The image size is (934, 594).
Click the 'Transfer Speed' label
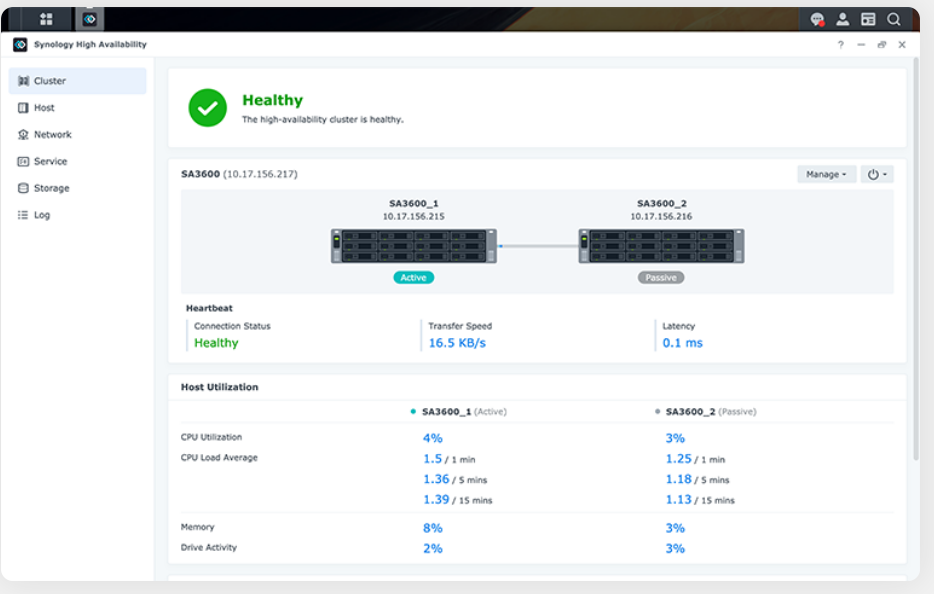coord(460,326)
